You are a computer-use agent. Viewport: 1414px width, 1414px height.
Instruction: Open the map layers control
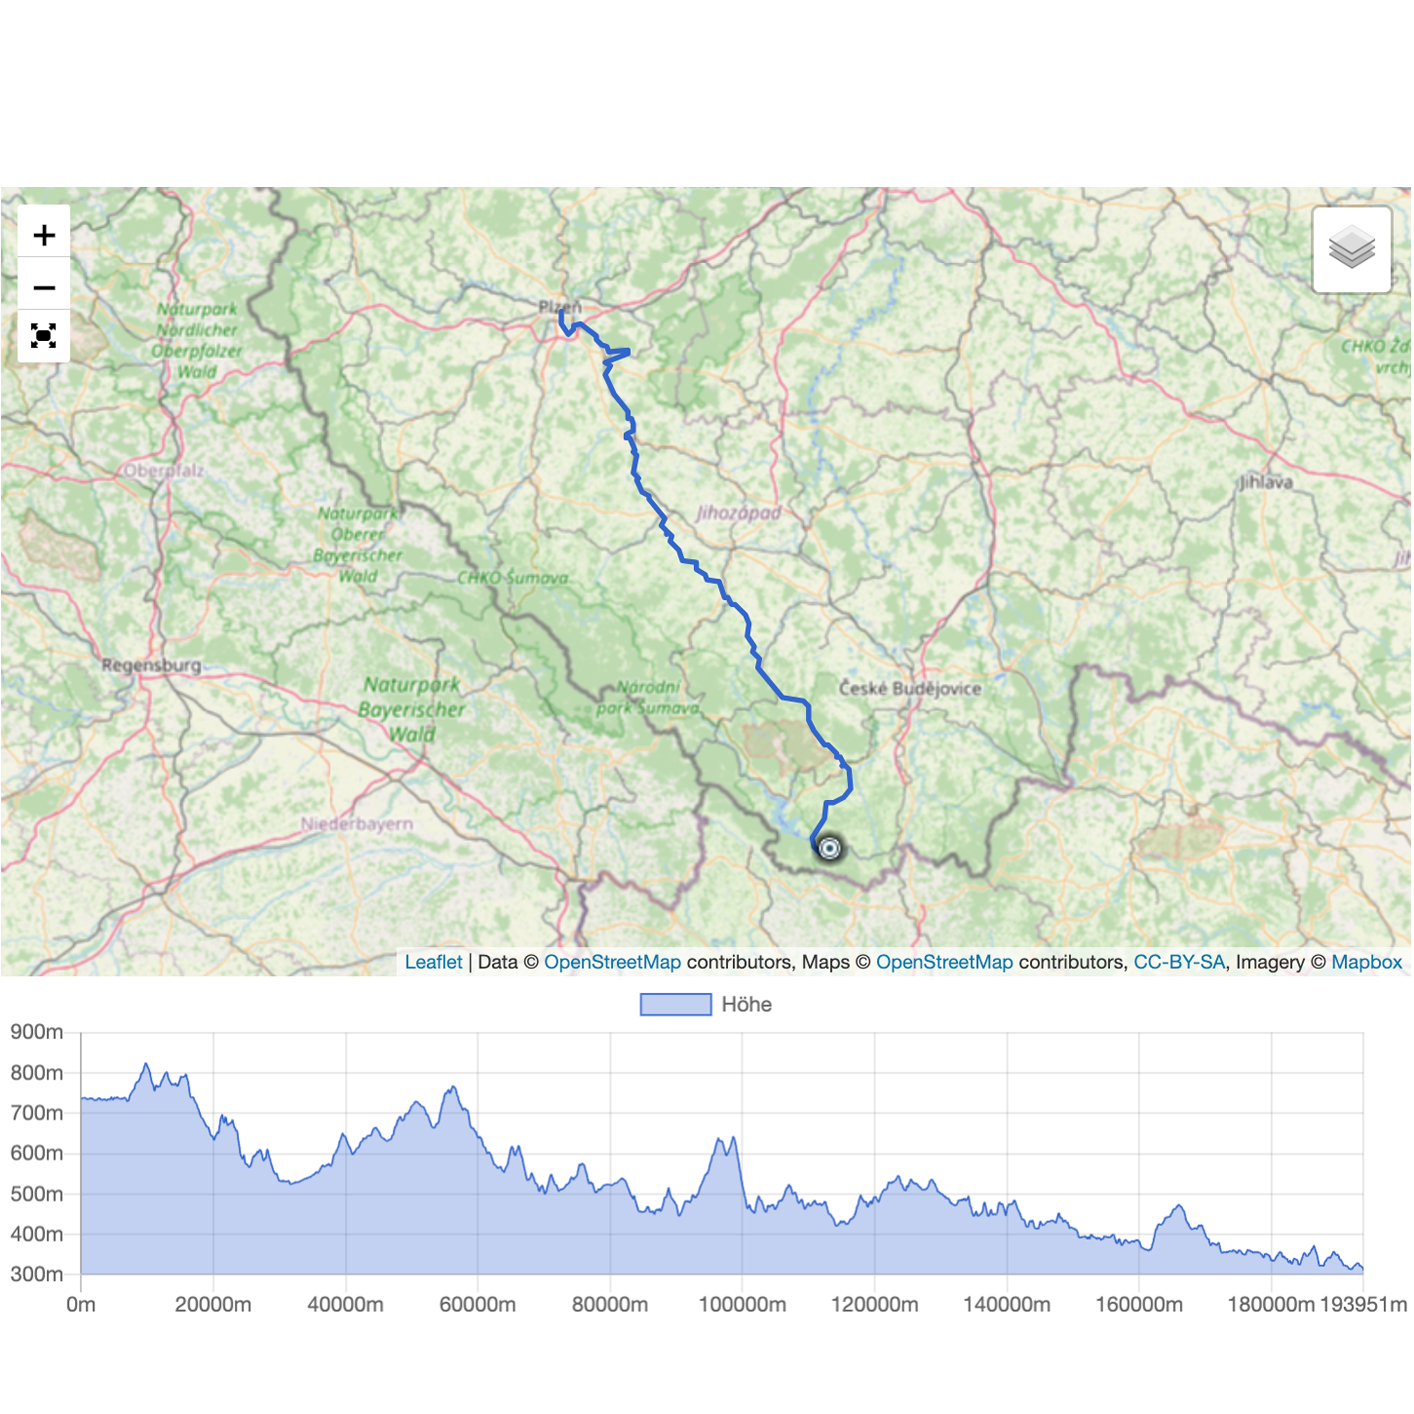1351,249
